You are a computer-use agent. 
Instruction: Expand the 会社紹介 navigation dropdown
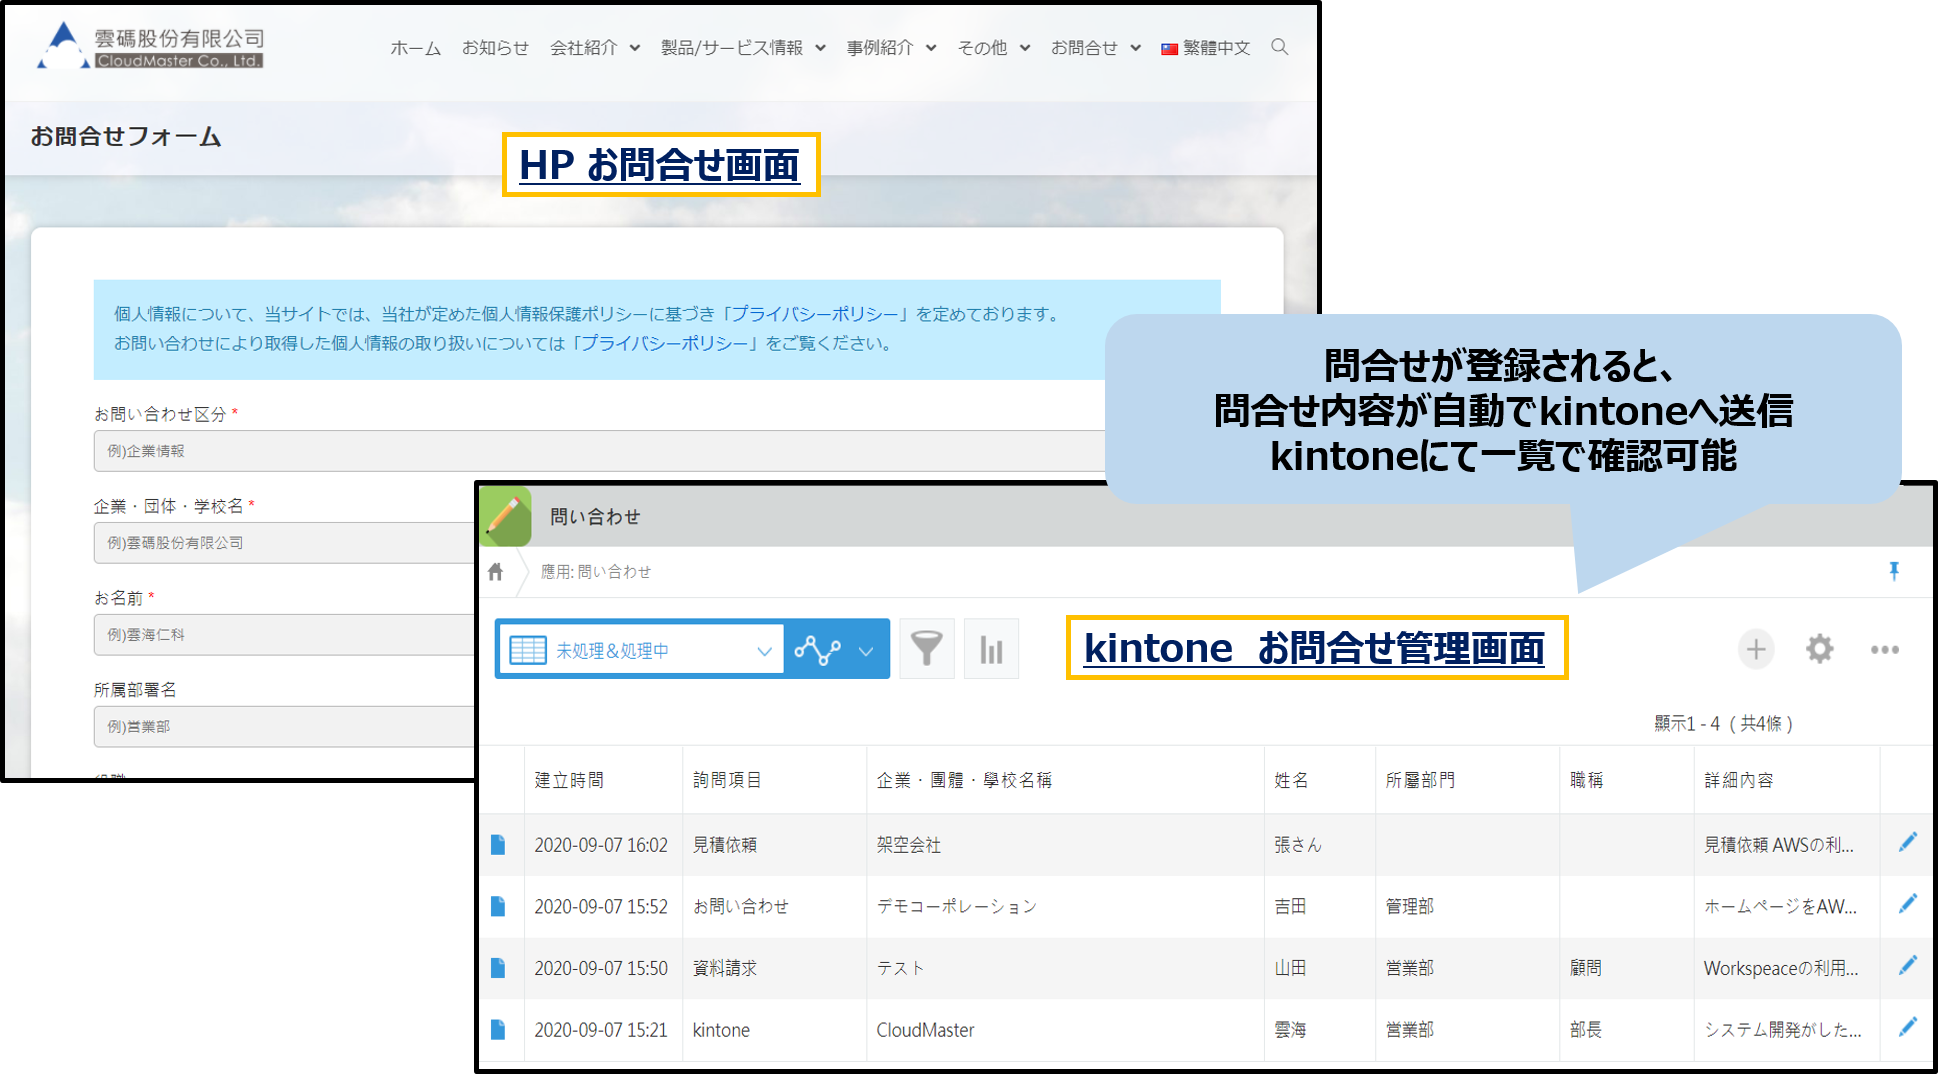634,47
